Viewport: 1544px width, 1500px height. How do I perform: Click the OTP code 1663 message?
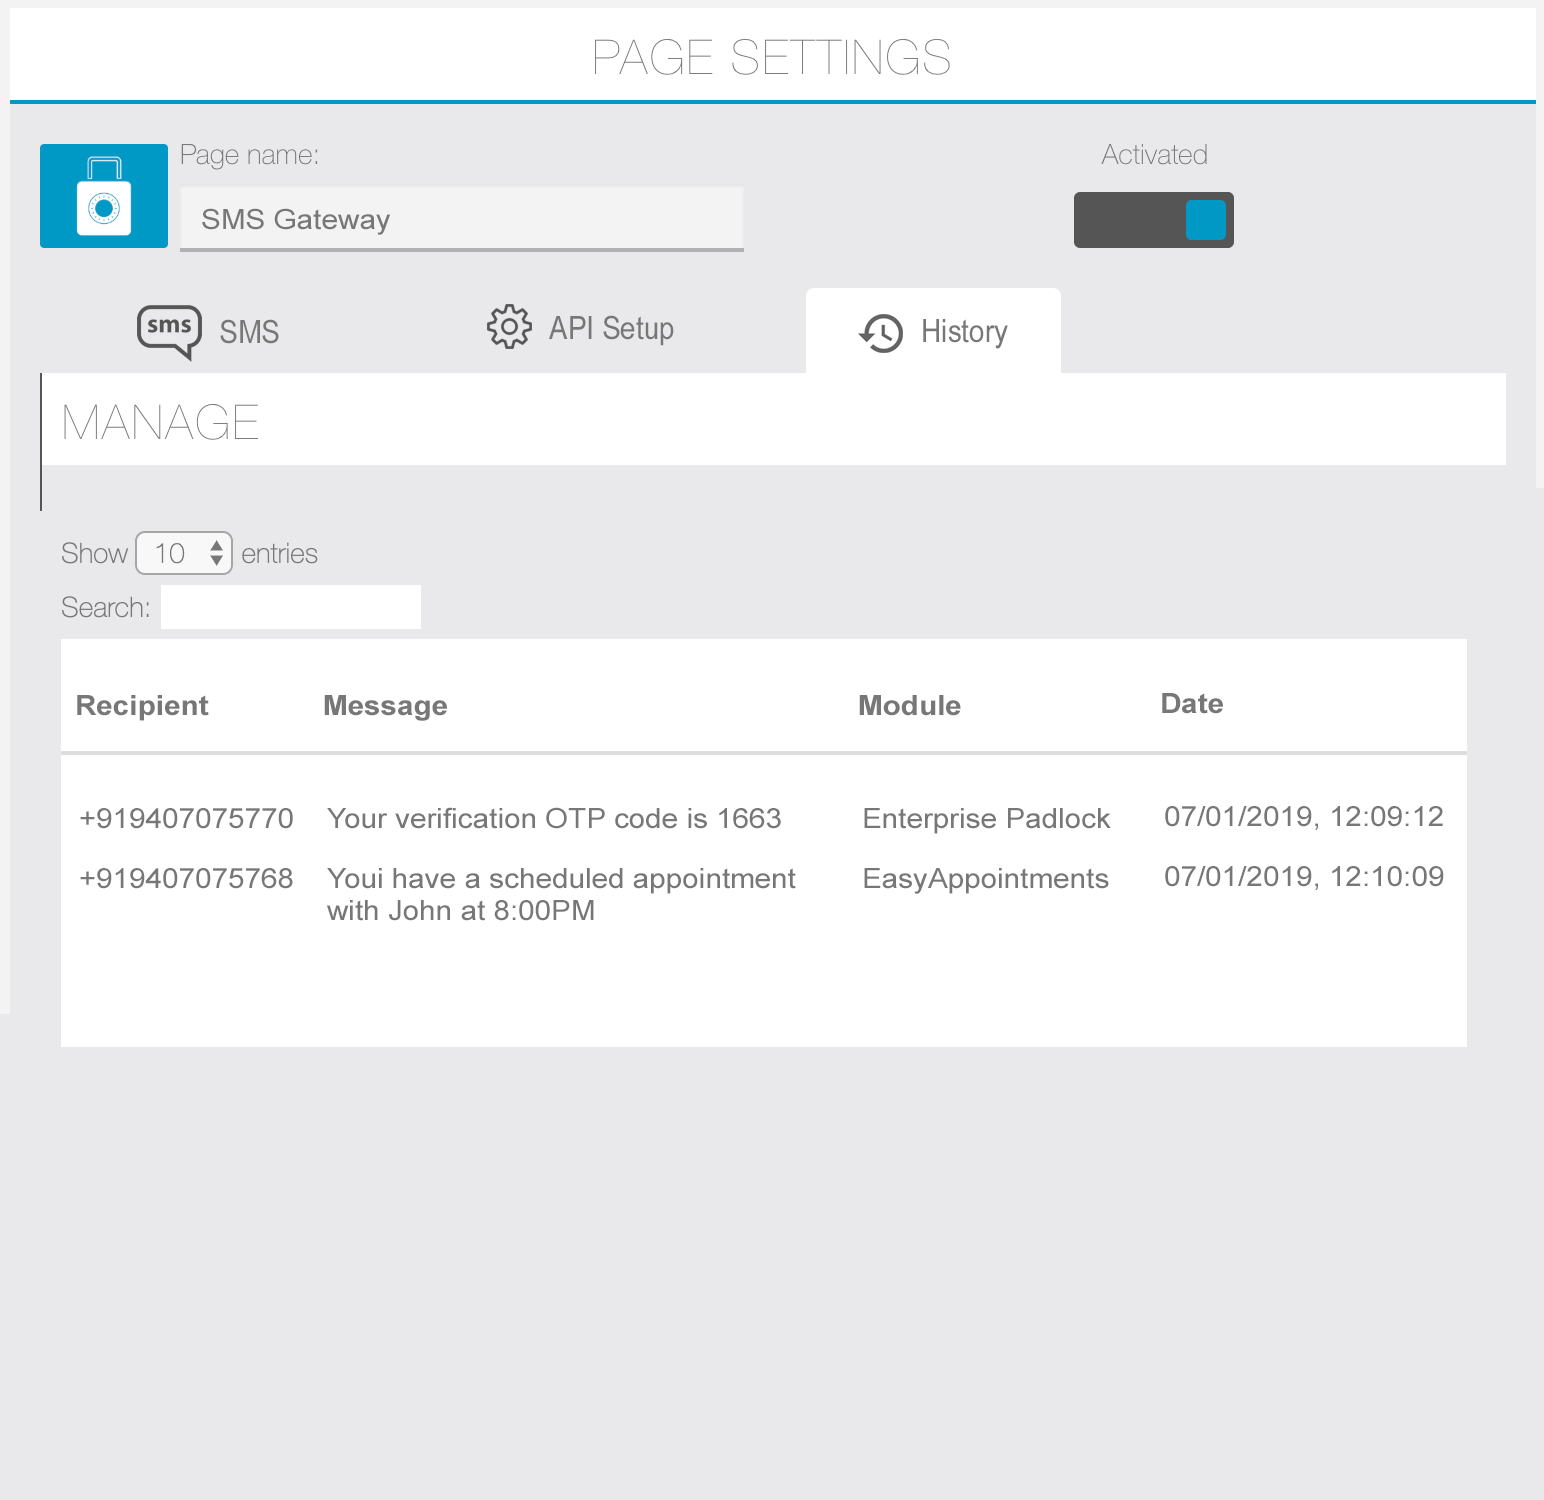(x=554, y=818)
